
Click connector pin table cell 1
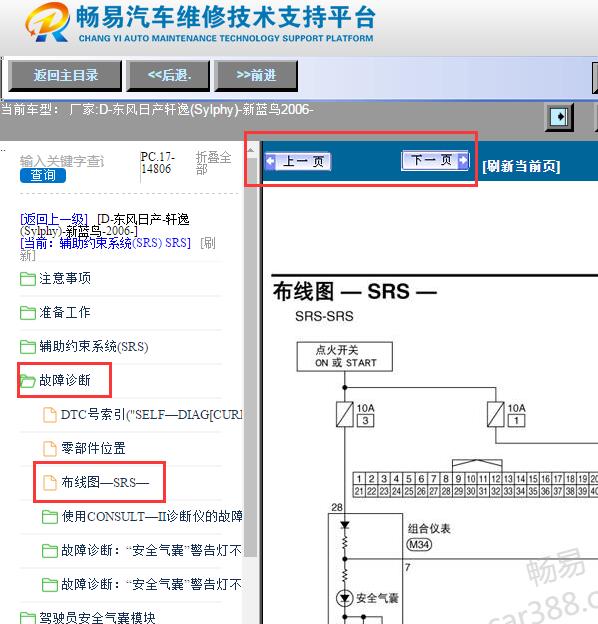359,478
